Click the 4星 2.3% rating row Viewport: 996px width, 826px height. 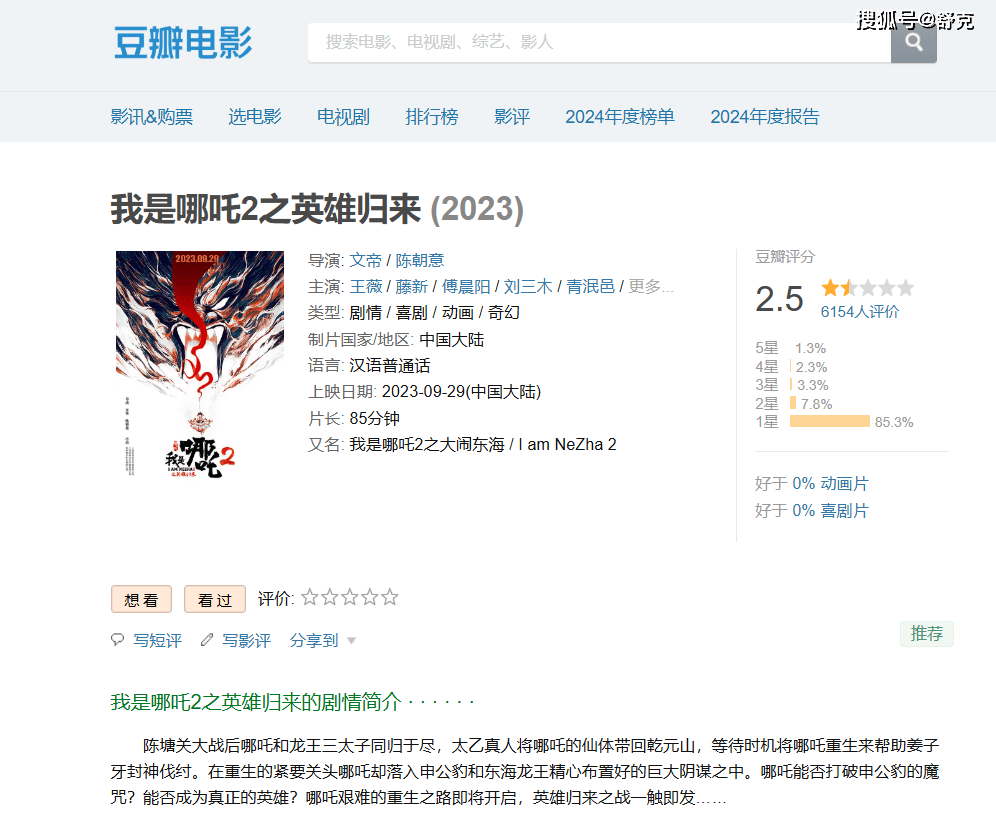click(x=791, y=367)
